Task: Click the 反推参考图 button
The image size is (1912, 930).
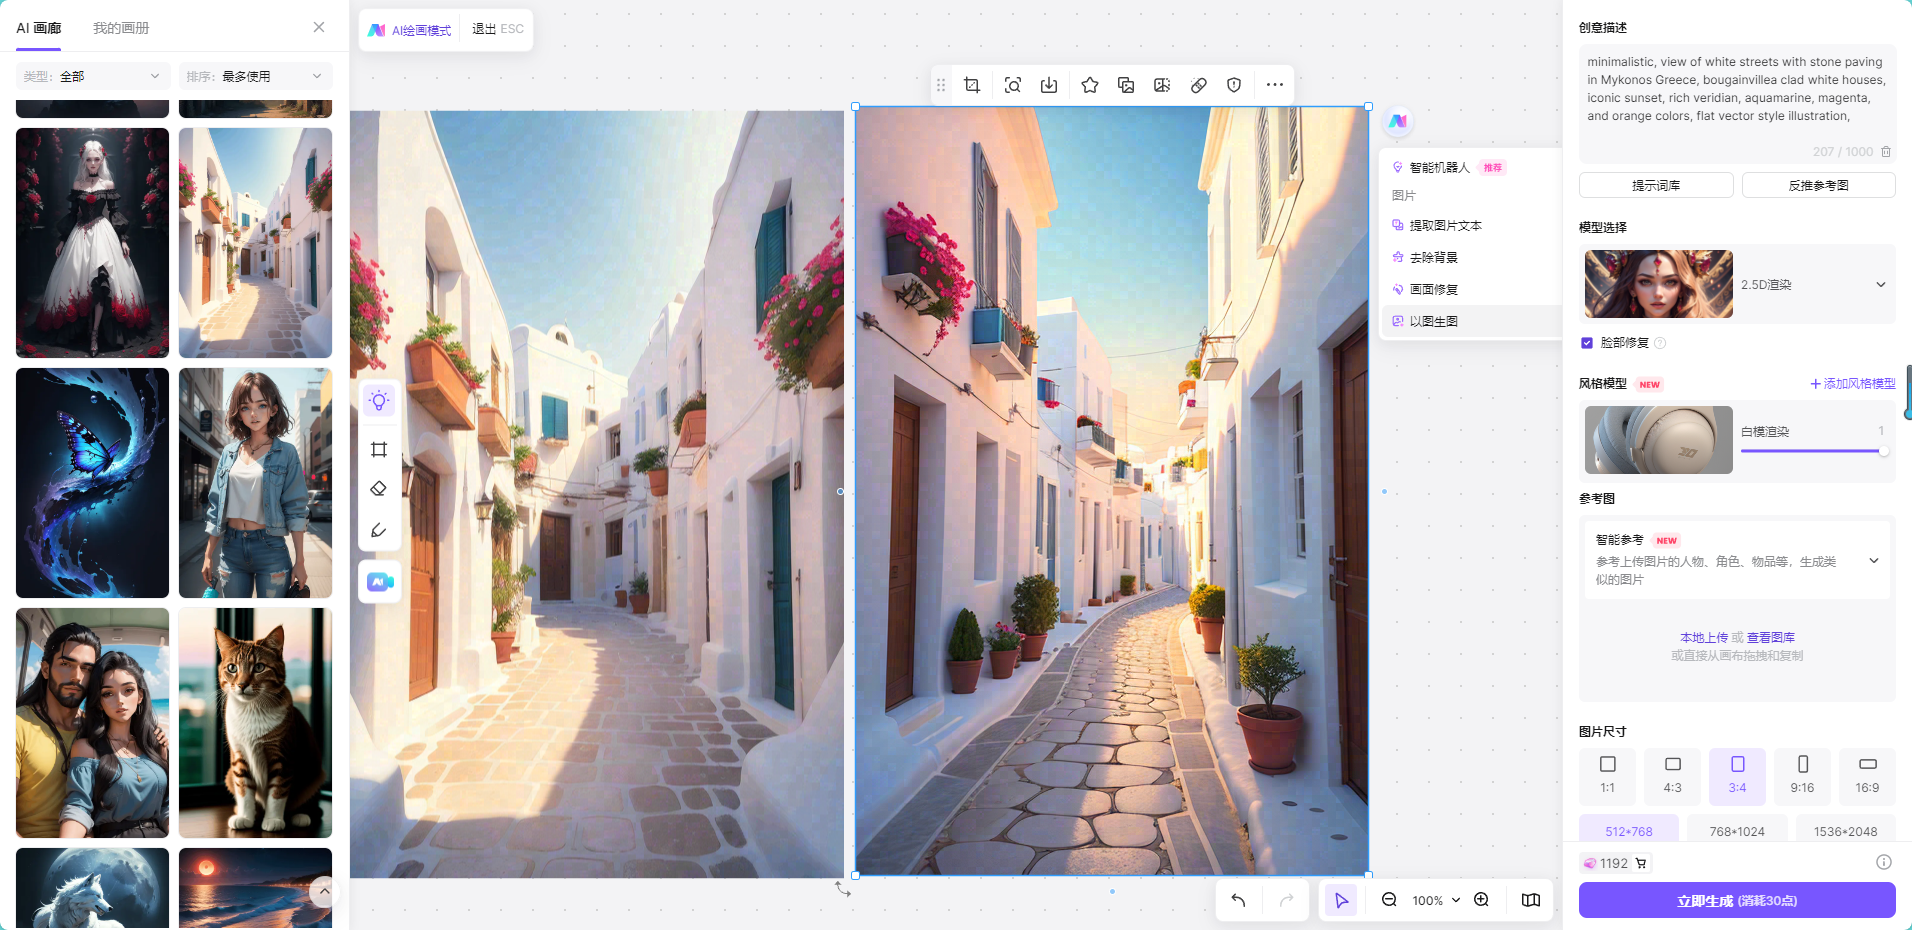Action: click(x=1818, y=185)
